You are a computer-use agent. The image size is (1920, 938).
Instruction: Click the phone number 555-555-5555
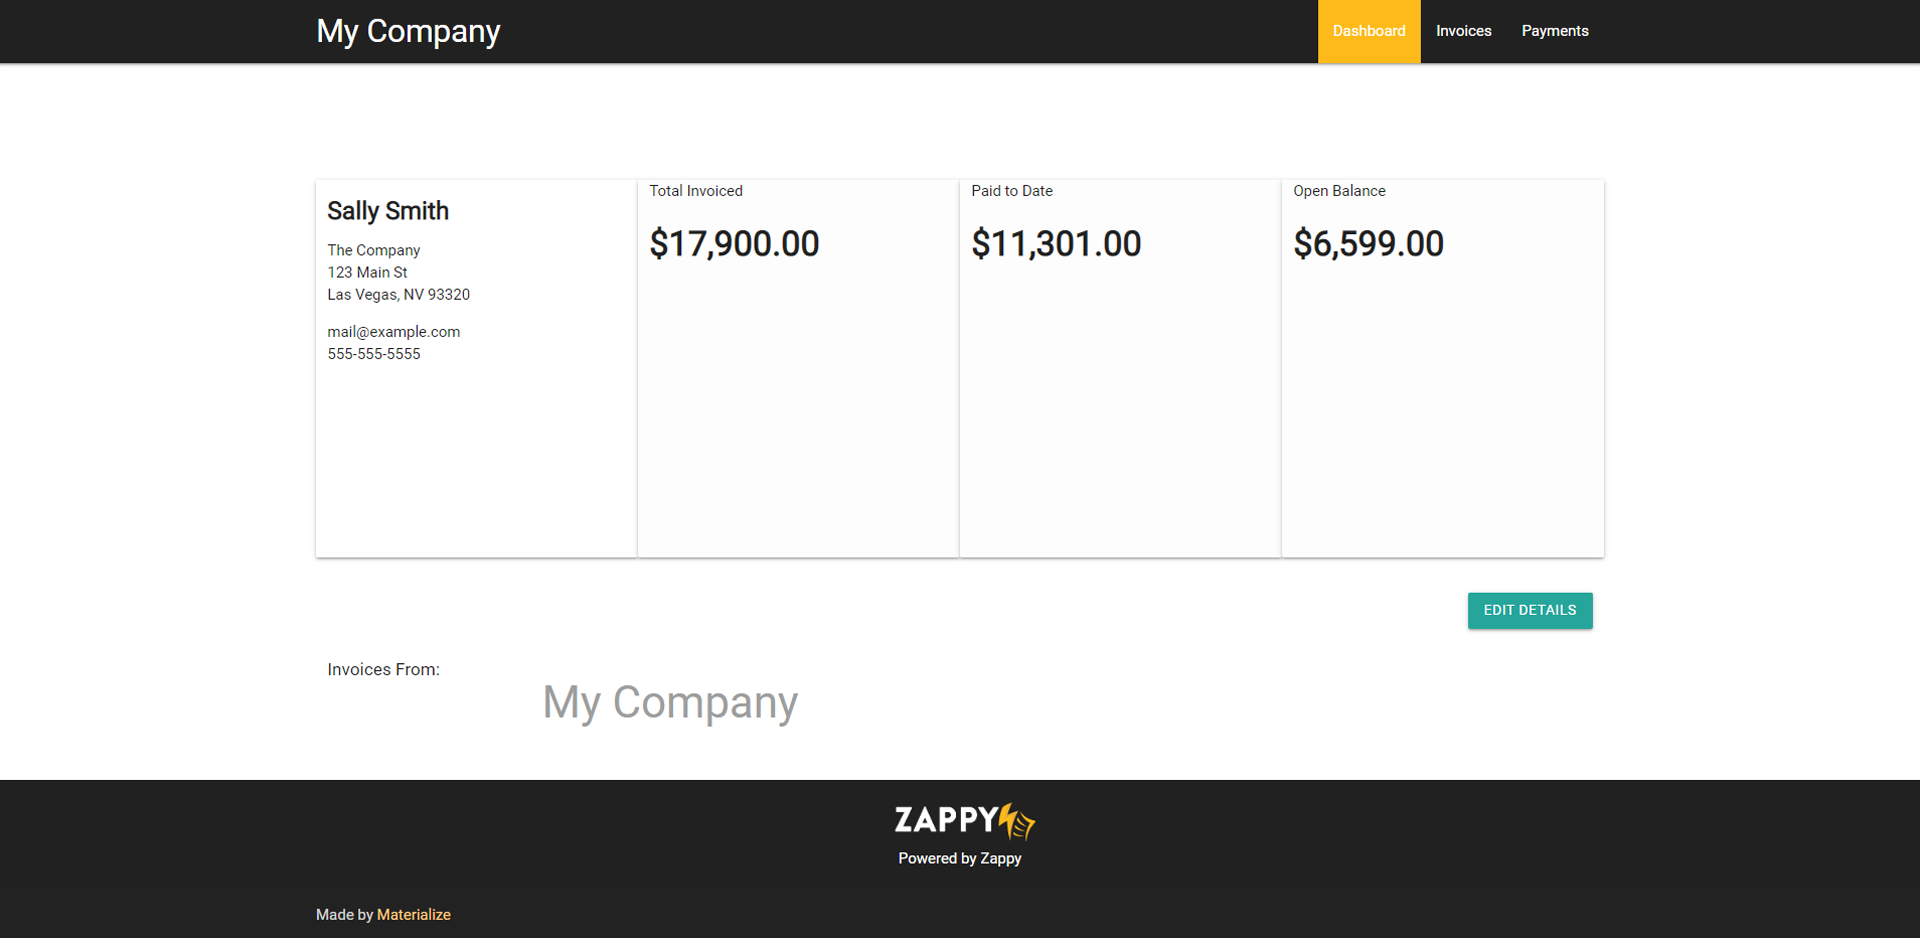tap(373, 354)
